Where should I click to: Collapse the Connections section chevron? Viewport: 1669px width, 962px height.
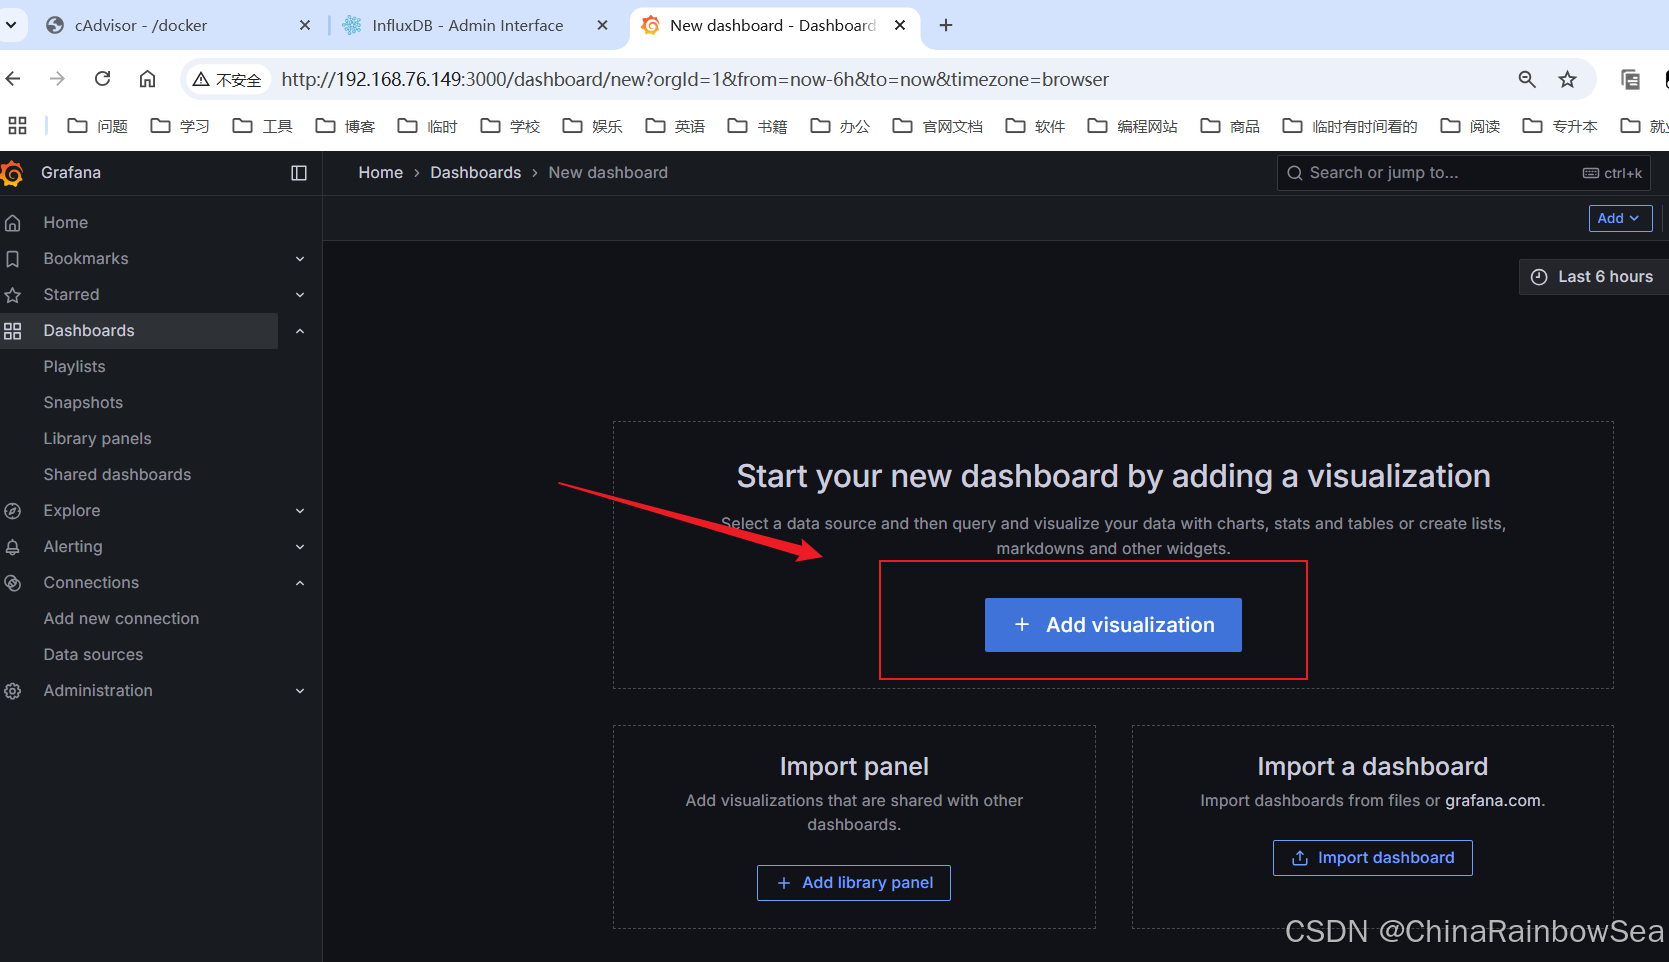coord(300,583)
